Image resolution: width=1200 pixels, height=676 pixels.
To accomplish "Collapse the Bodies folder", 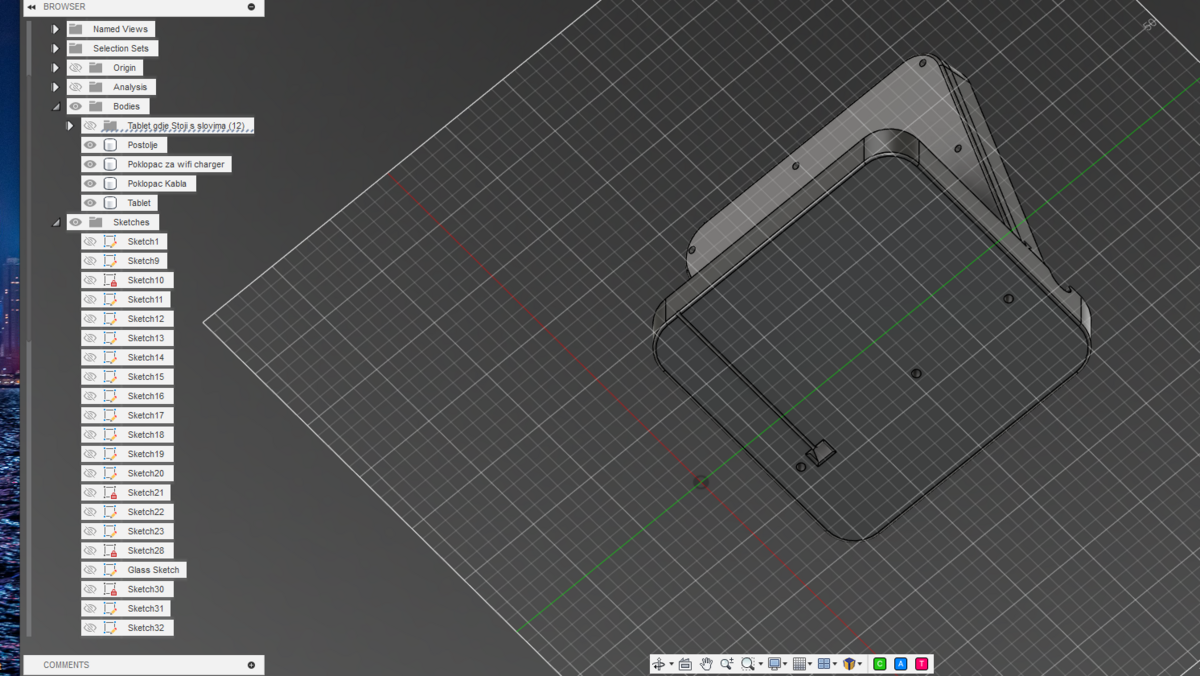I will 56,106.
